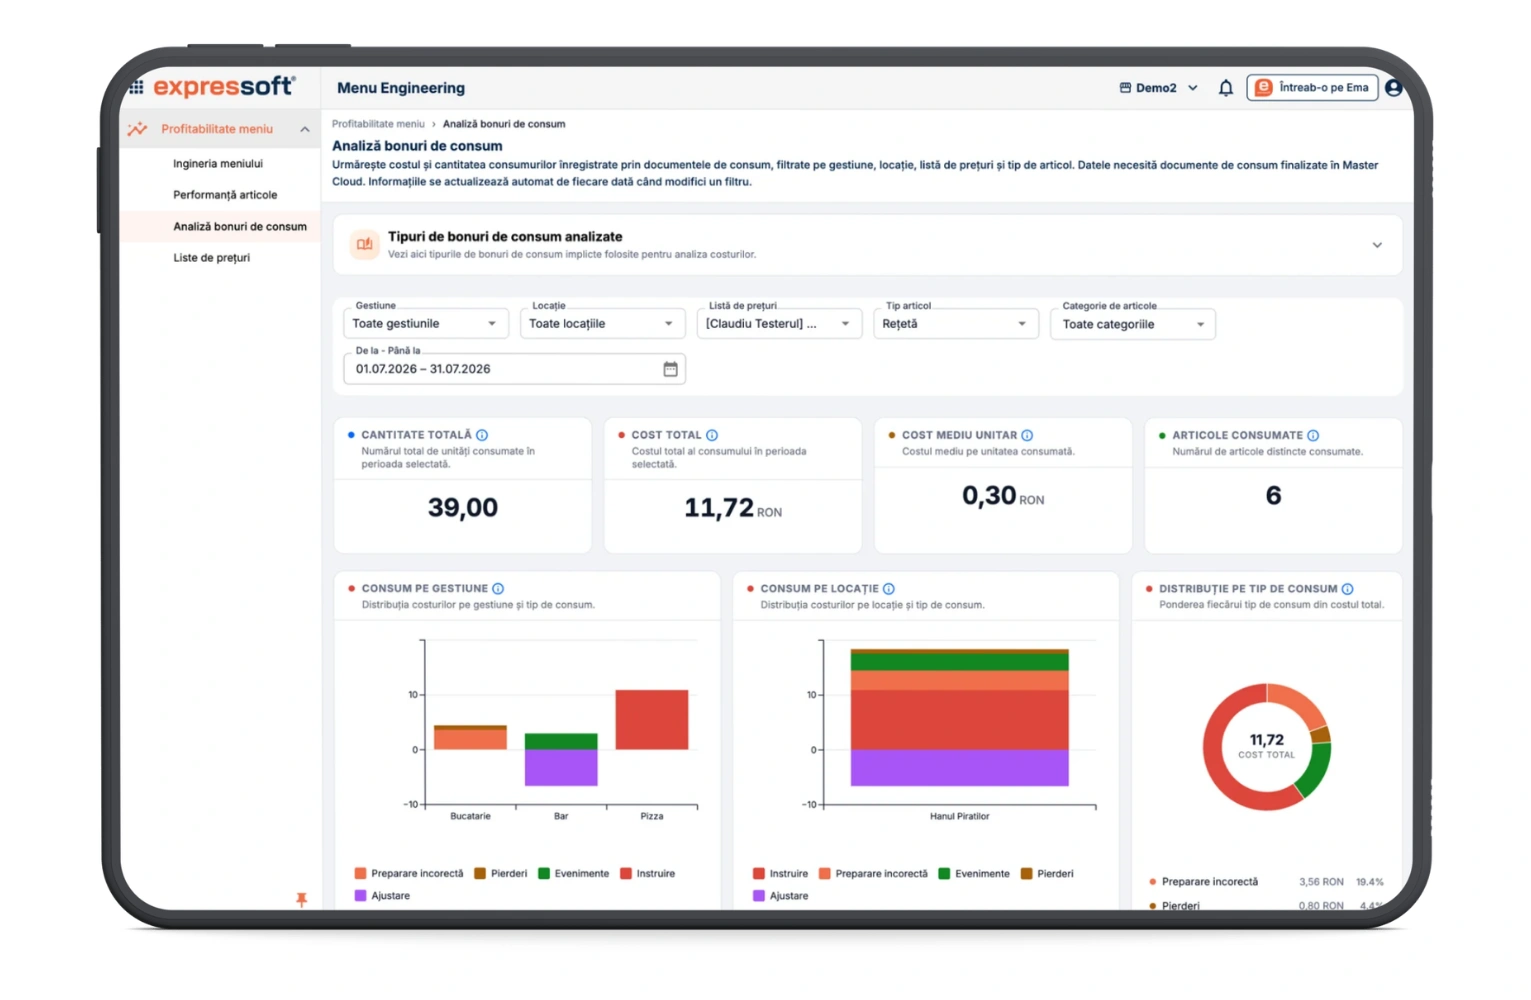Click info icon next to Cantitate Totală
The image size is (1531, 1000).
tap(482, 435)
